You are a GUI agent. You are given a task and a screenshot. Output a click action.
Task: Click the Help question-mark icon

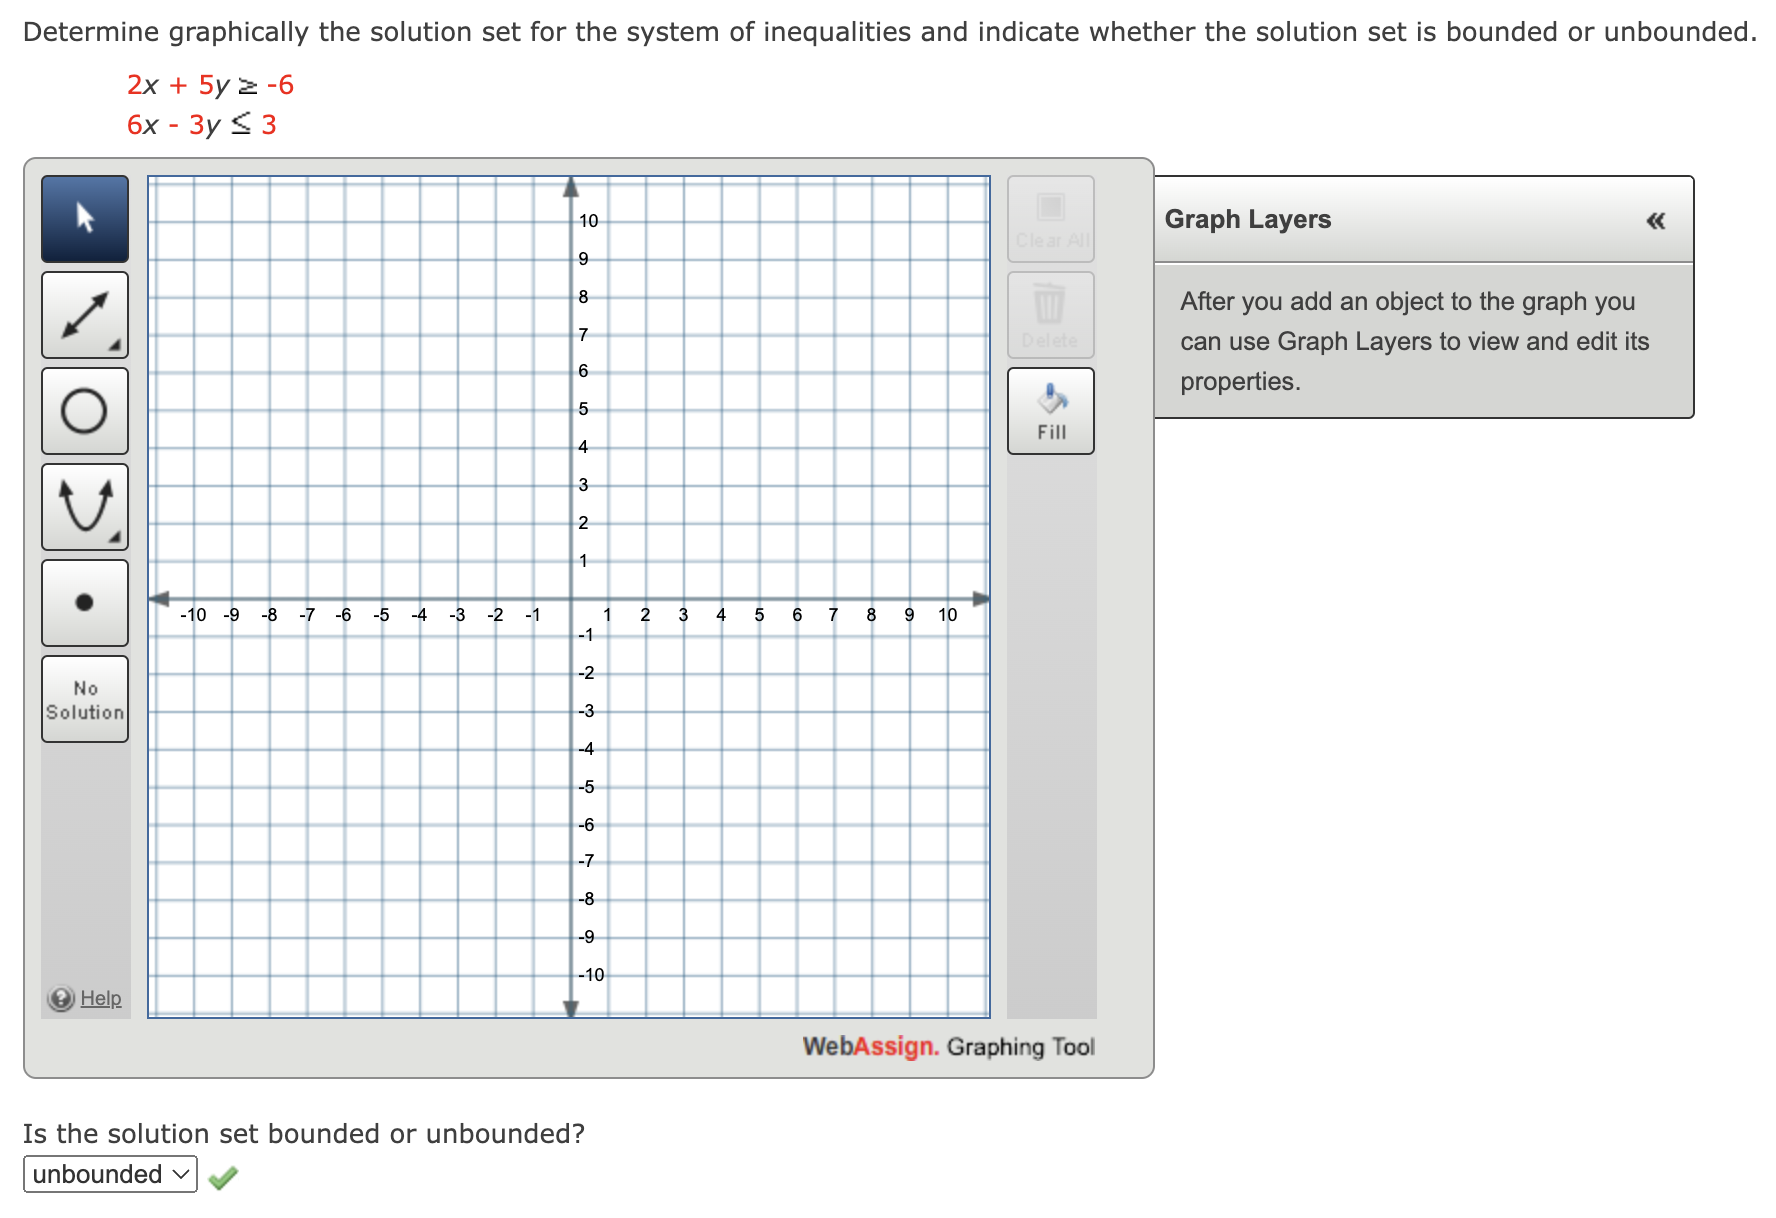pos(60,998)
